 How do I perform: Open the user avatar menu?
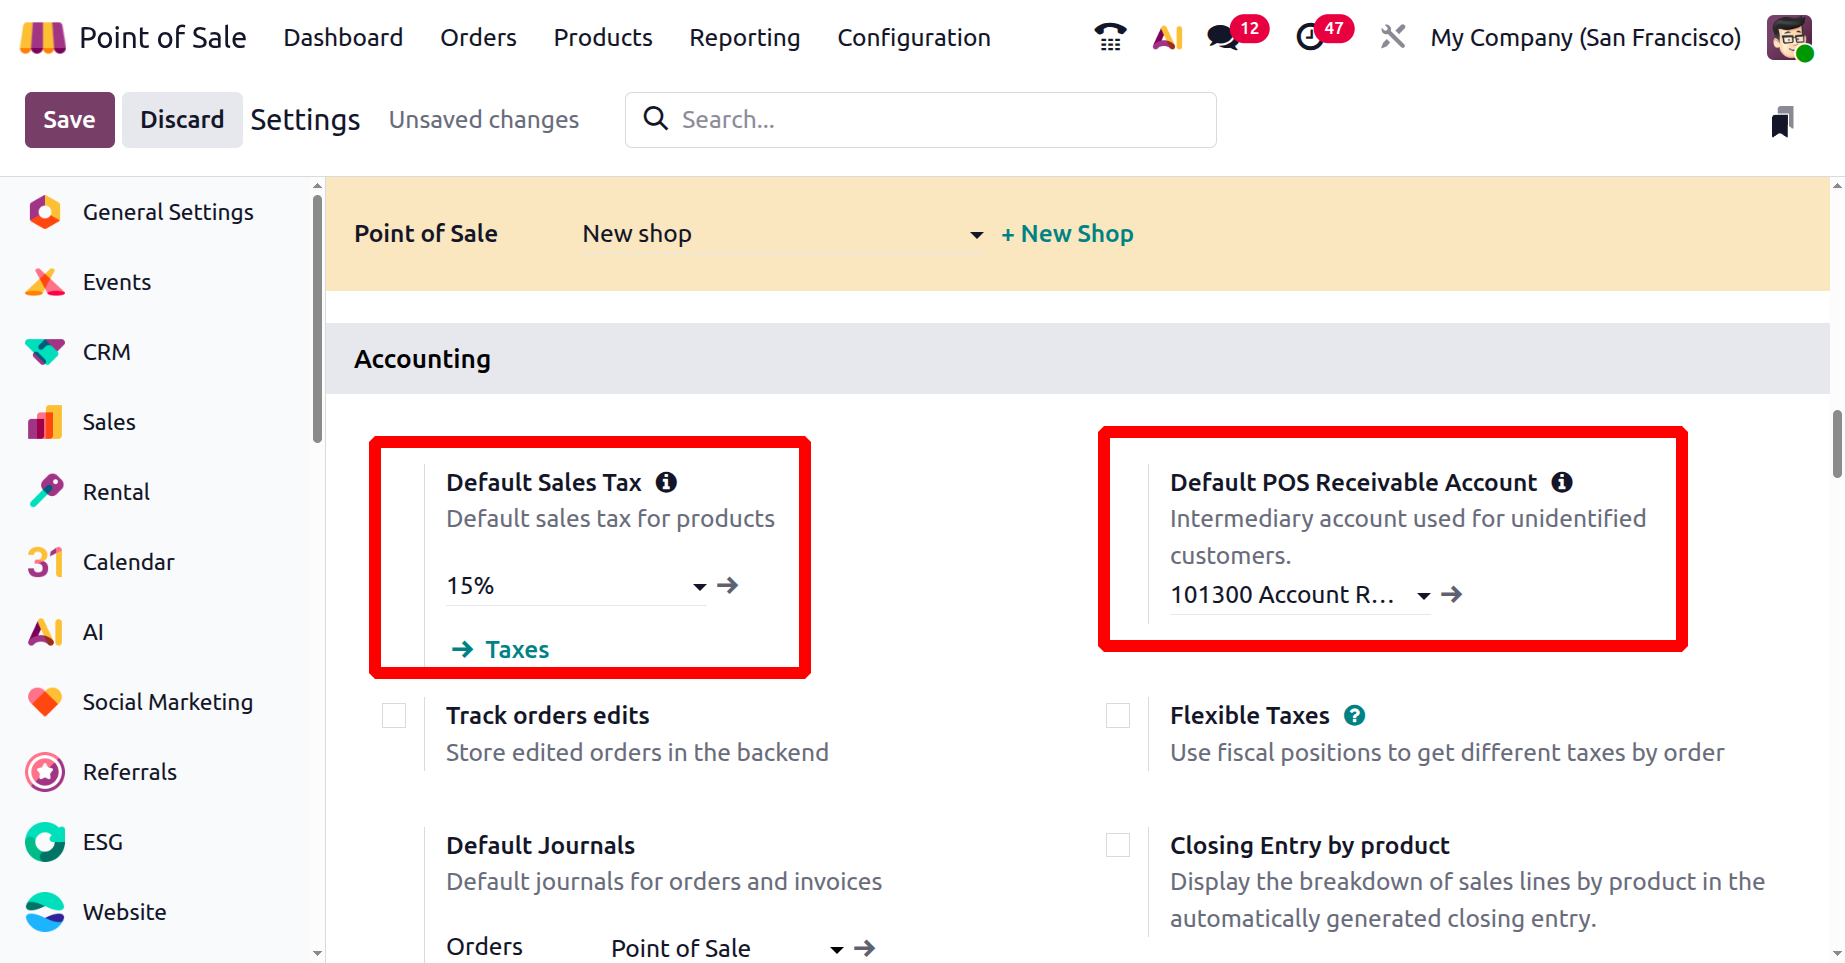[x=1789, y=38]
